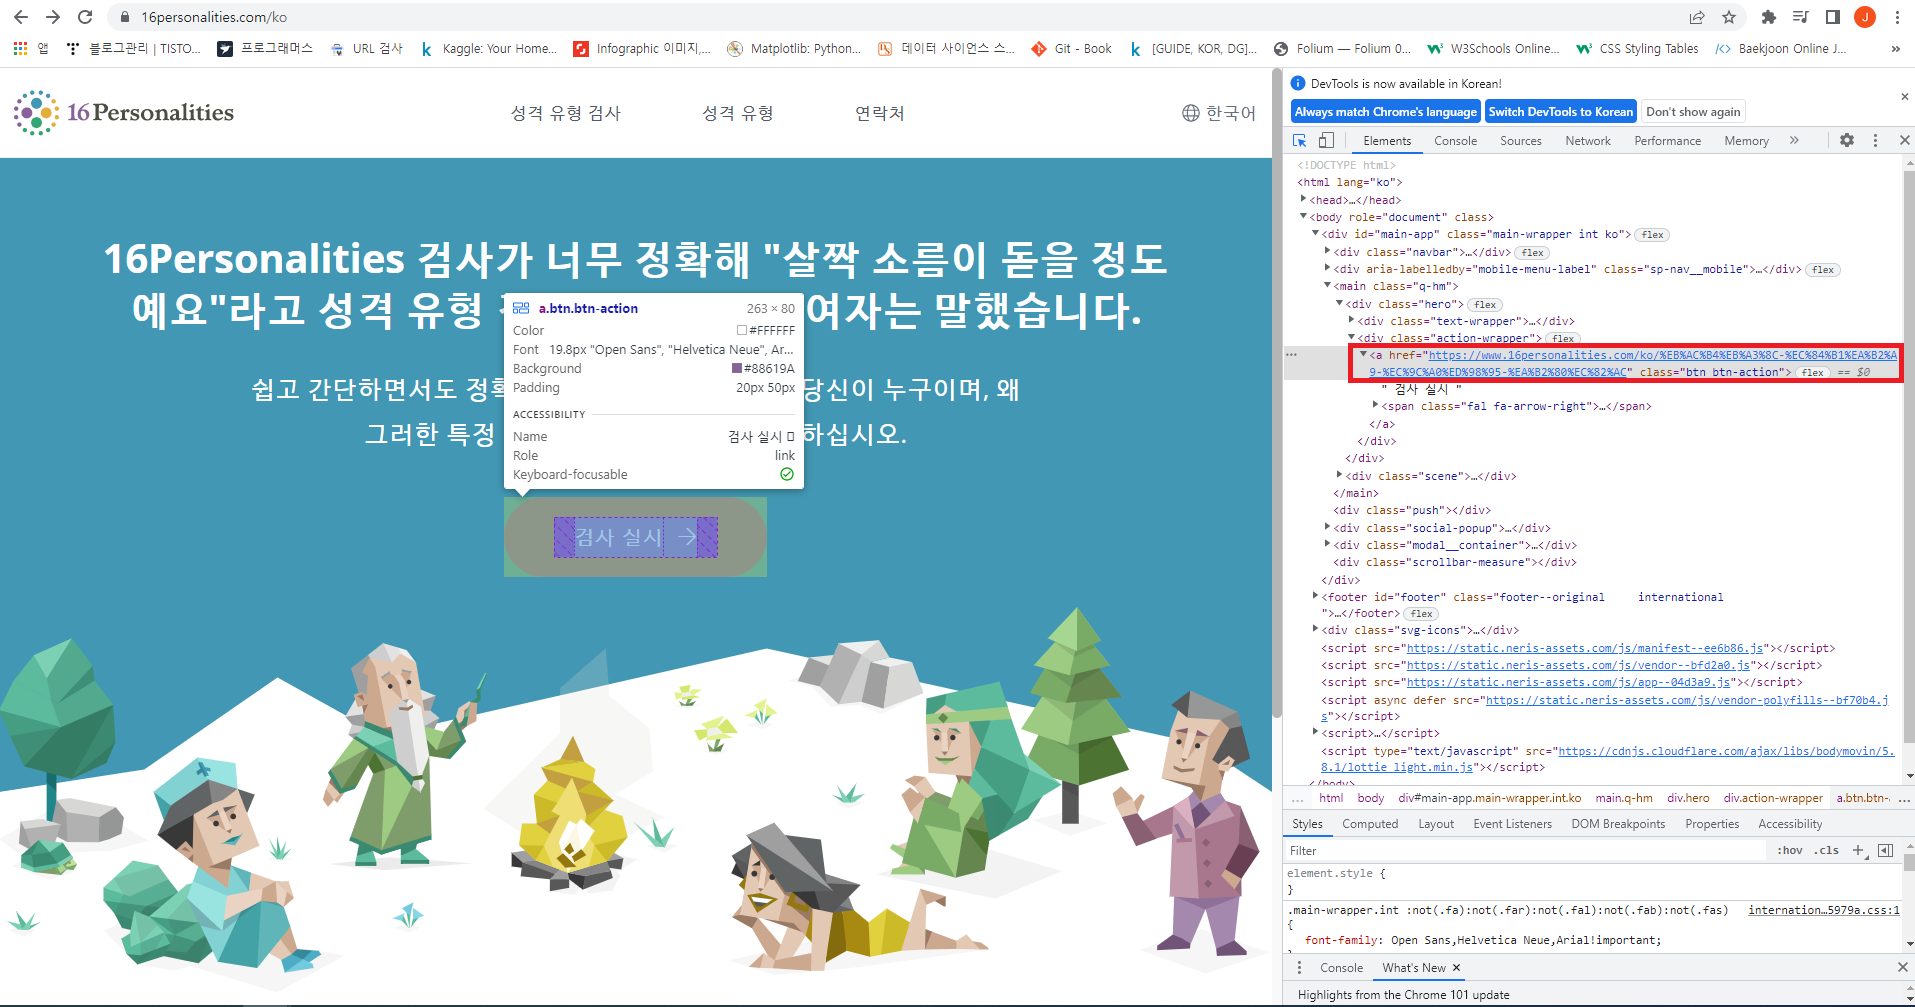This screenshot has height=1007, width=1915.
Task: Close the What's New drawer tab
Action: click(x=1456, y=967)
